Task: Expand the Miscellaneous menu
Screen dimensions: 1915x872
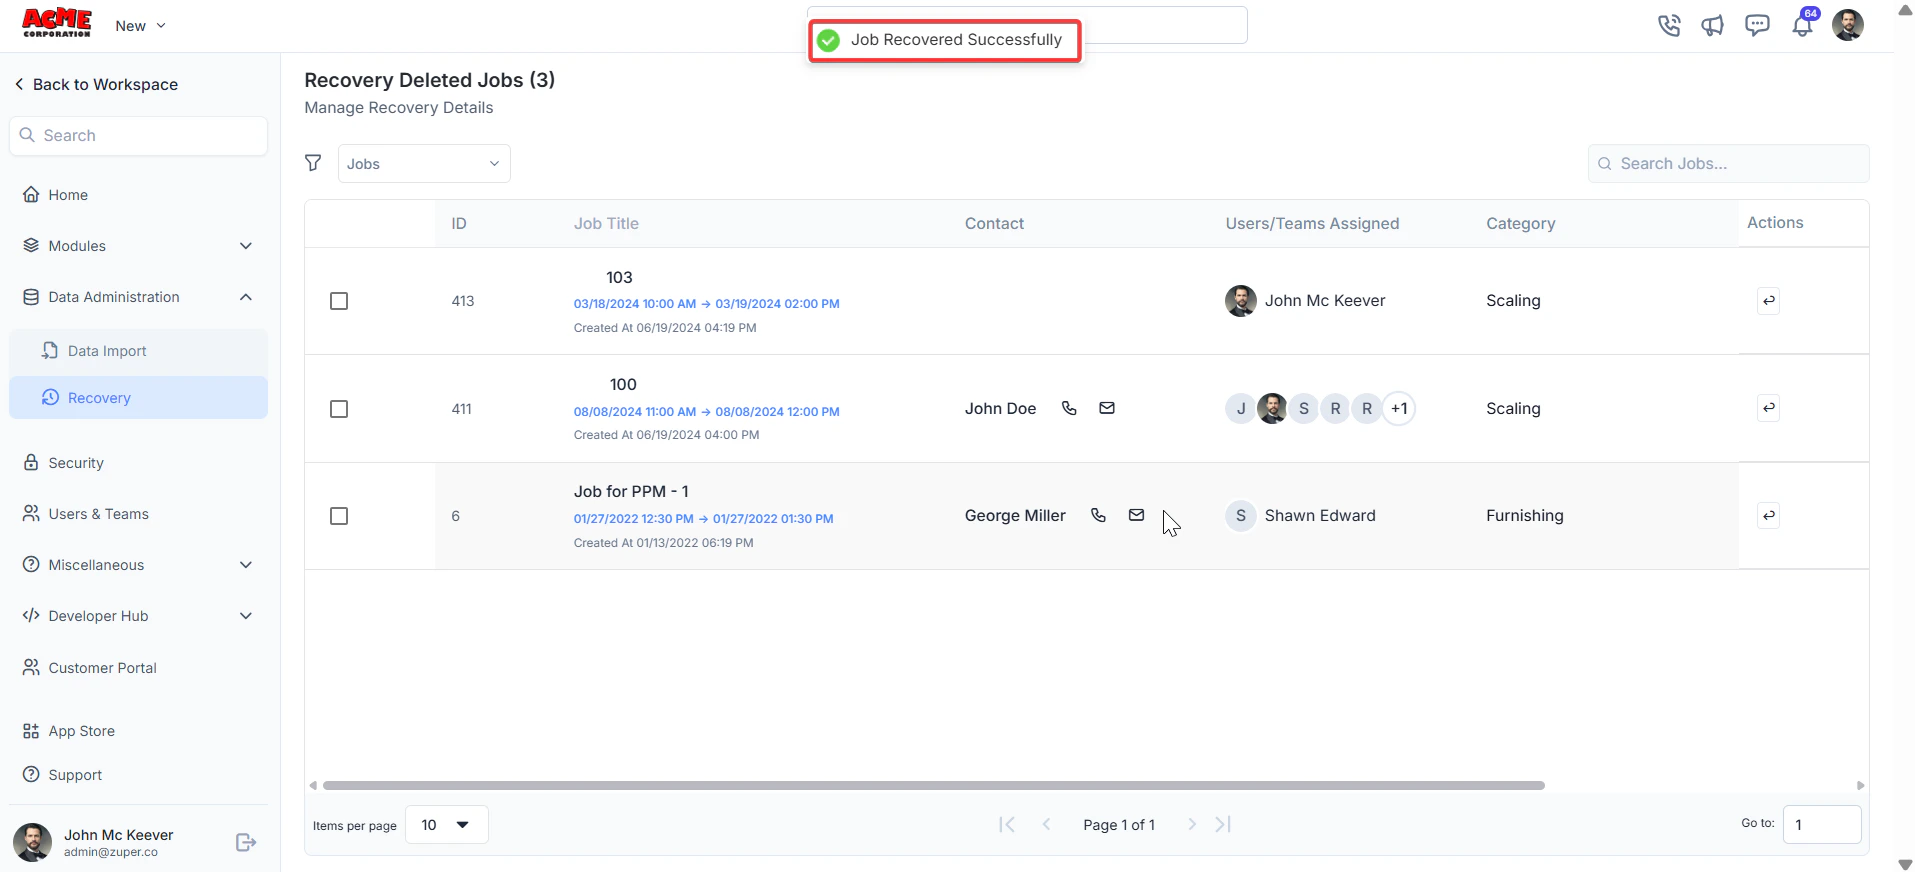Action: pos(138,565)
